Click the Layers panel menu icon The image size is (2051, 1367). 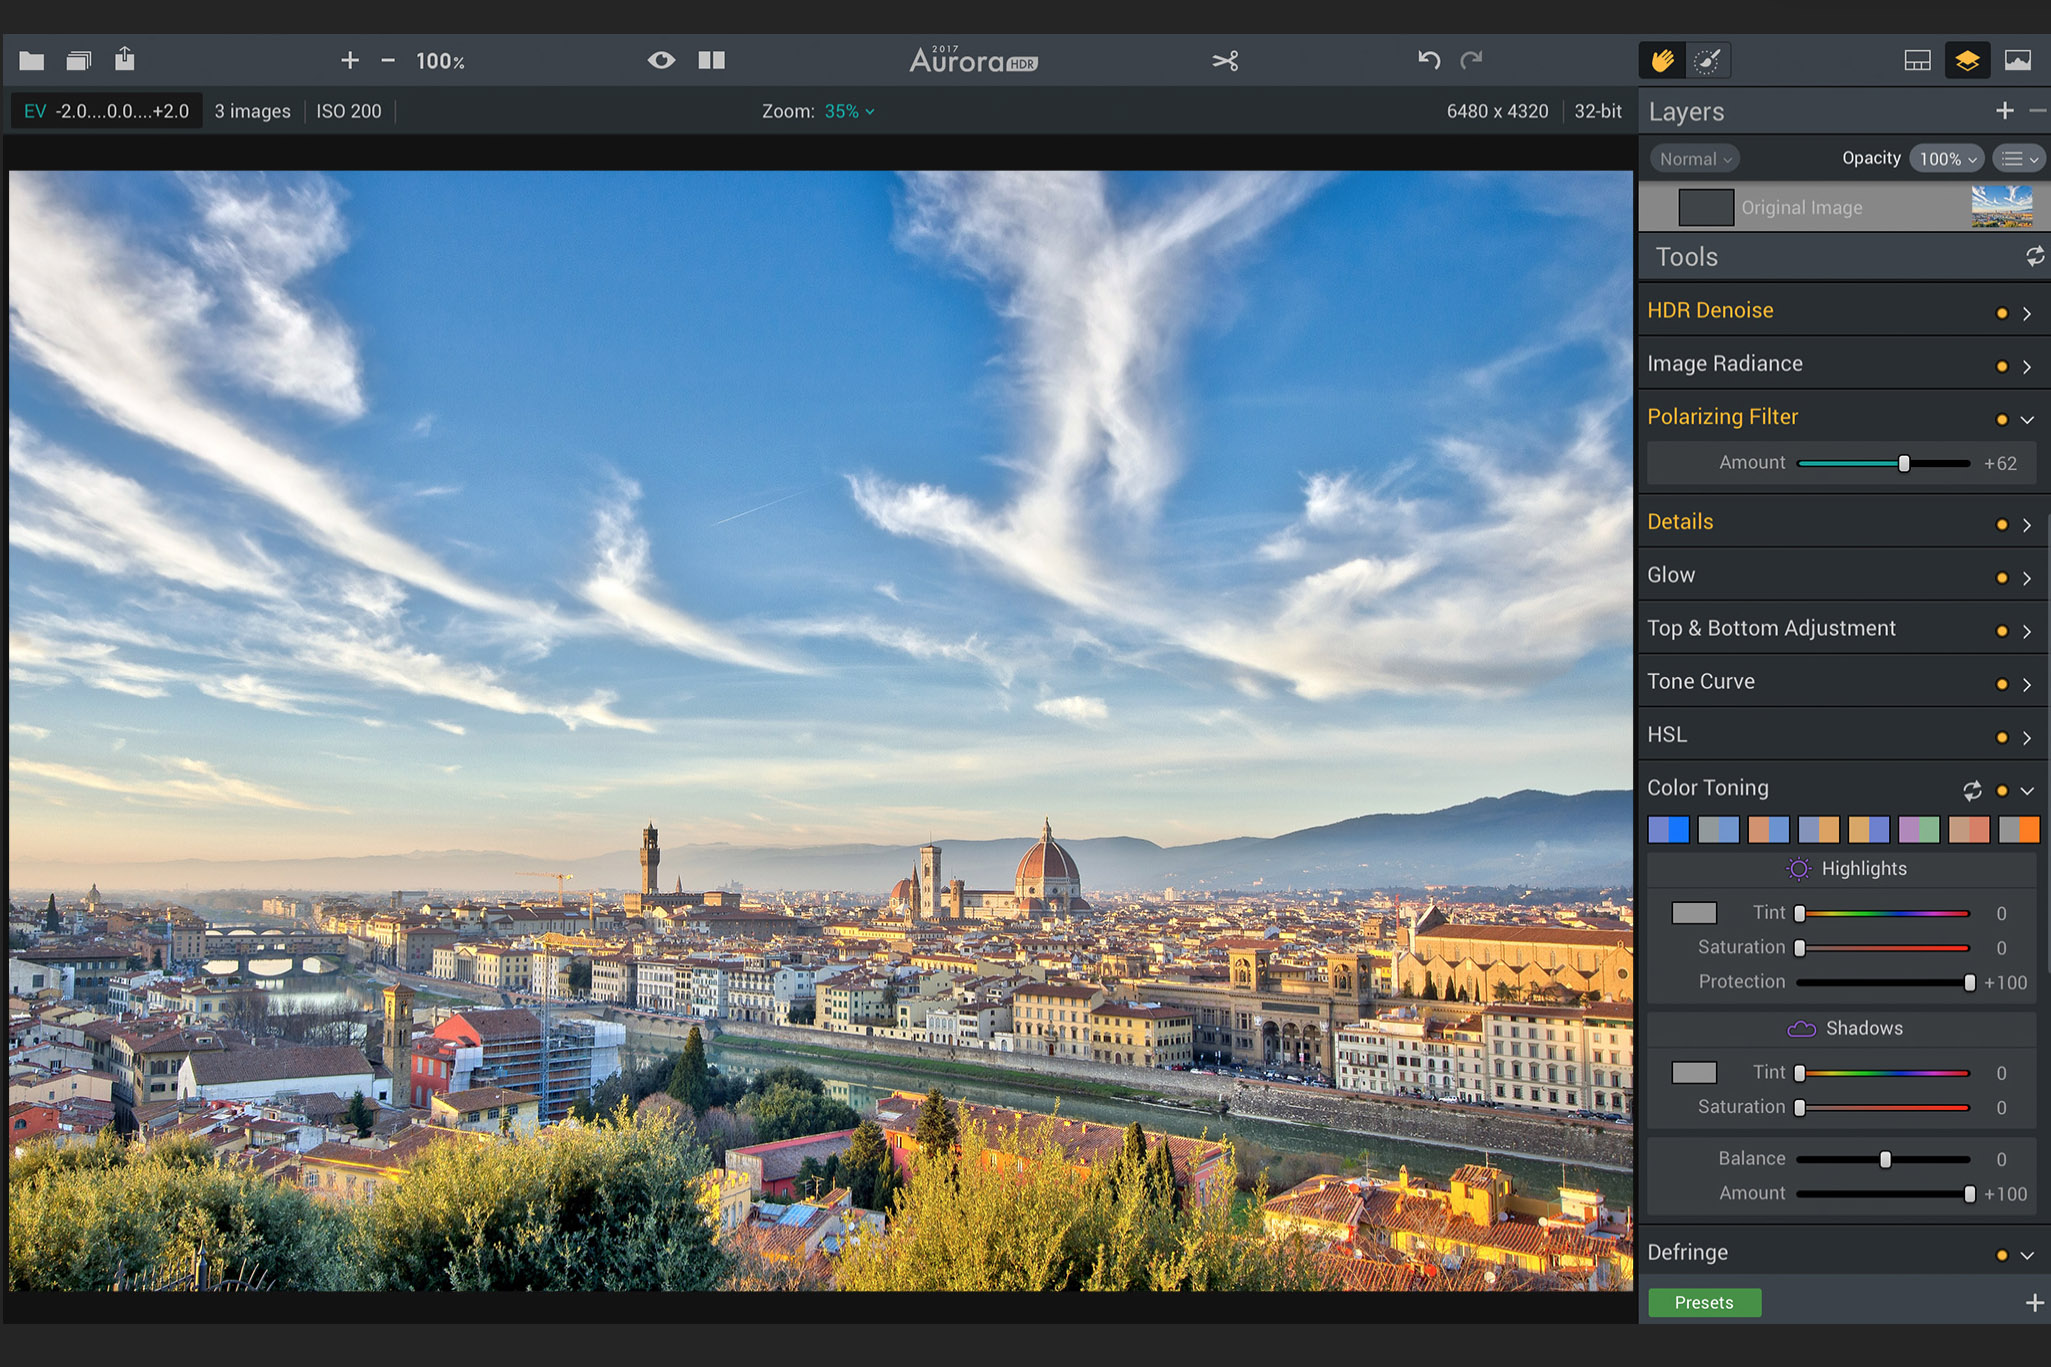coord(2016,159)
